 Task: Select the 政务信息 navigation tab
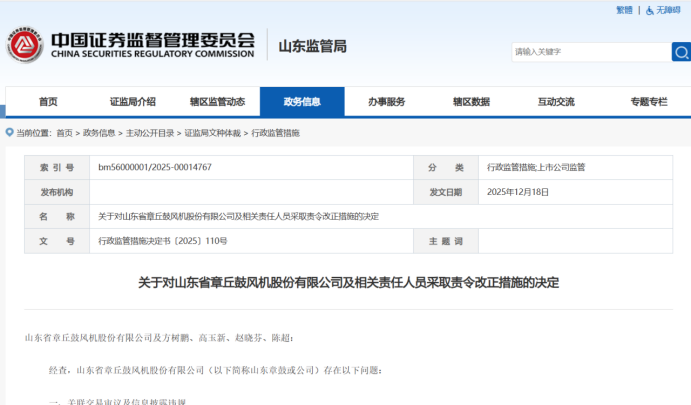(x=302, y=102)
